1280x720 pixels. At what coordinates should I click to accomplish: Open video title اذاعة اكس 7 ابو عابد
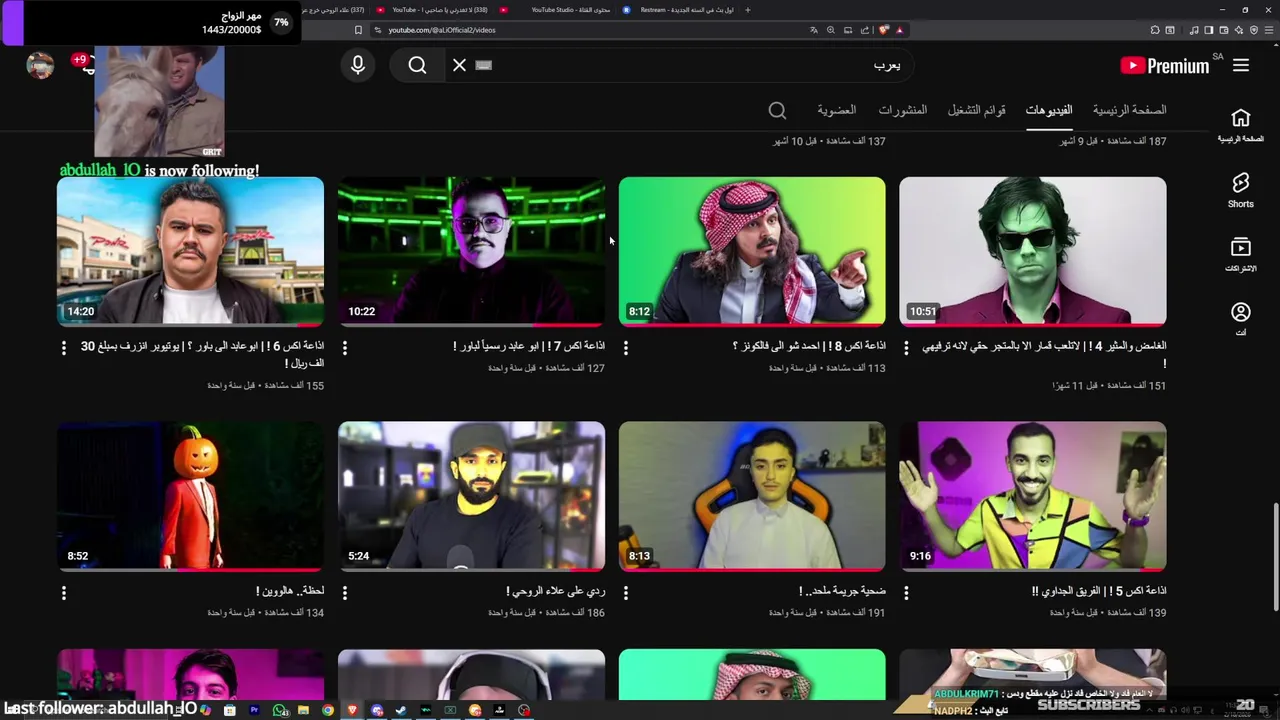529,346
